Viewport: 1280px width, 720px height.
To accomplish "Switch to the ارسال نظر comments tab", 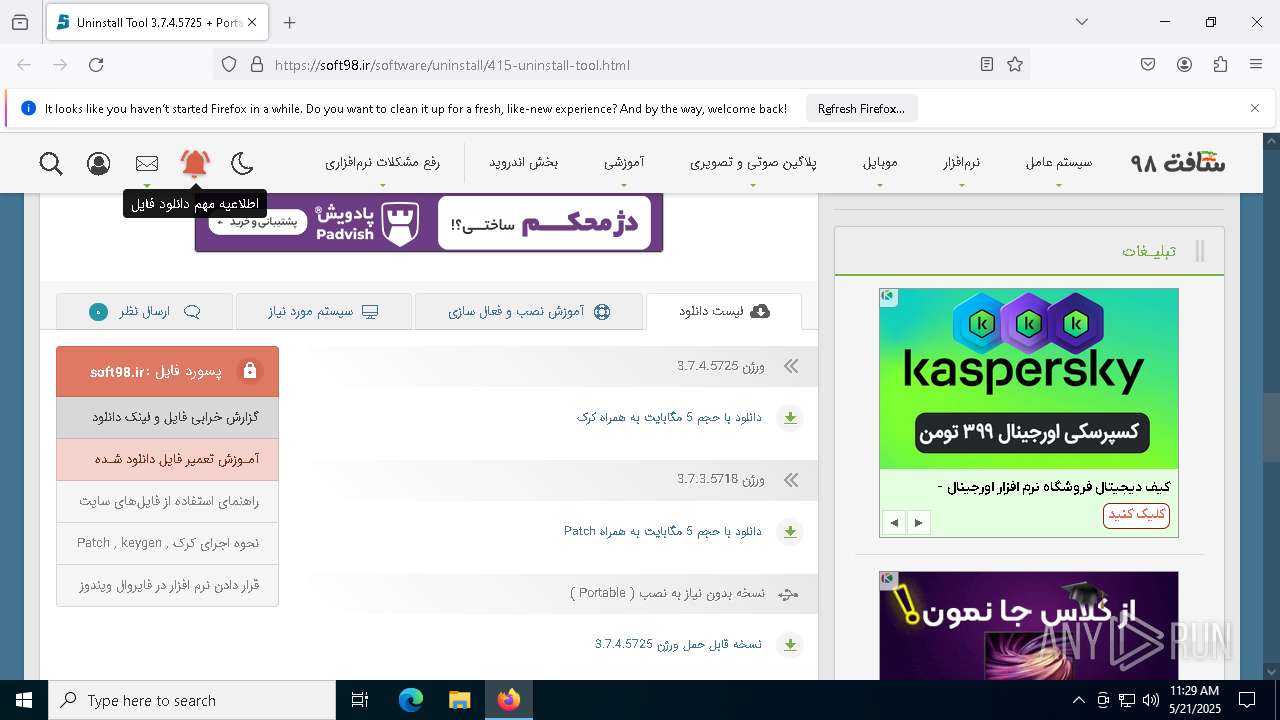I will 144,311.
